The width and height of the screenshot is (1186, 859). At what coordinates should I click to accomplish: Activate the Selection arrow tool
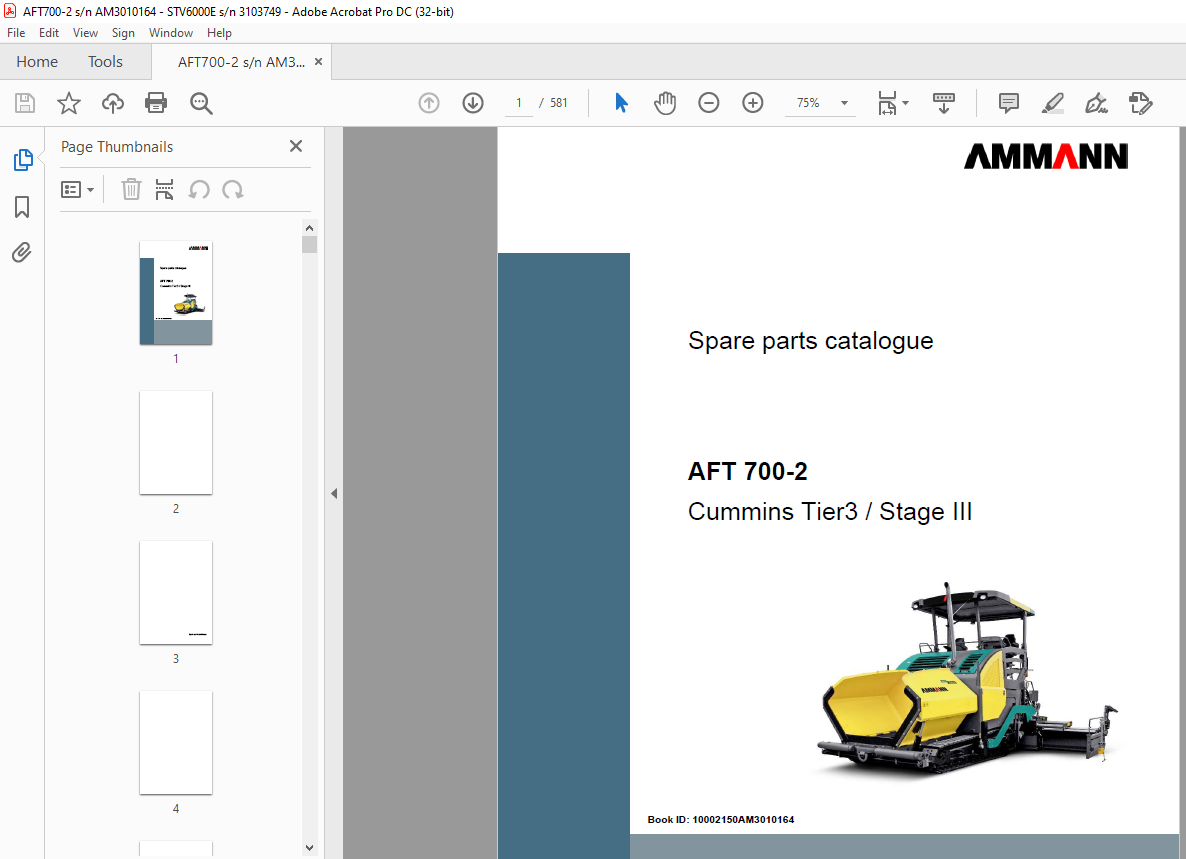(x=621, y=103)
